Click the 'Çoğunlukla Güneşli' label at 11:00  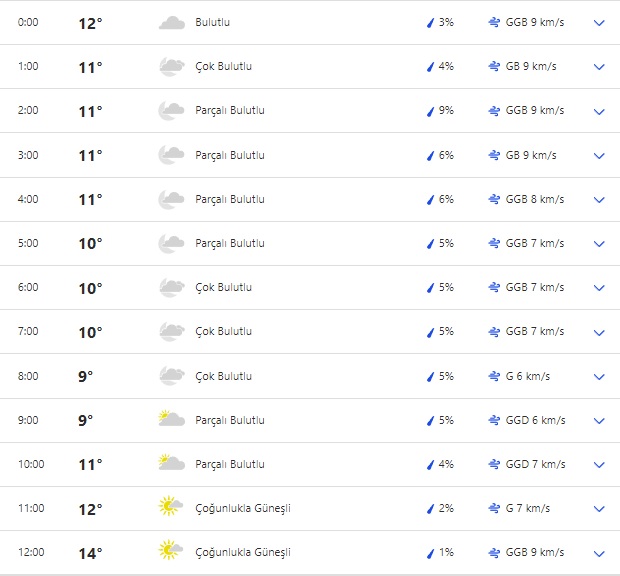(243, 508)
